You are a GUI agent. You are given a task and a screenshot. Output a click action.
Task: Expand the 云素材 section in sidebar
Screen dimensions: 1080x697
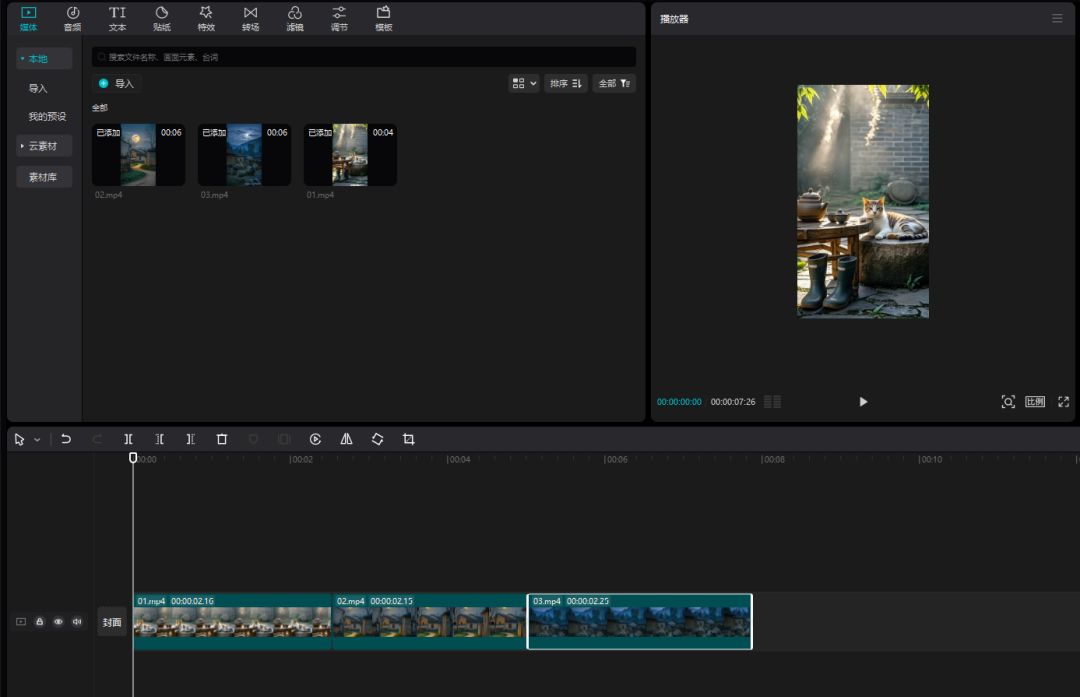coord(44,146)
